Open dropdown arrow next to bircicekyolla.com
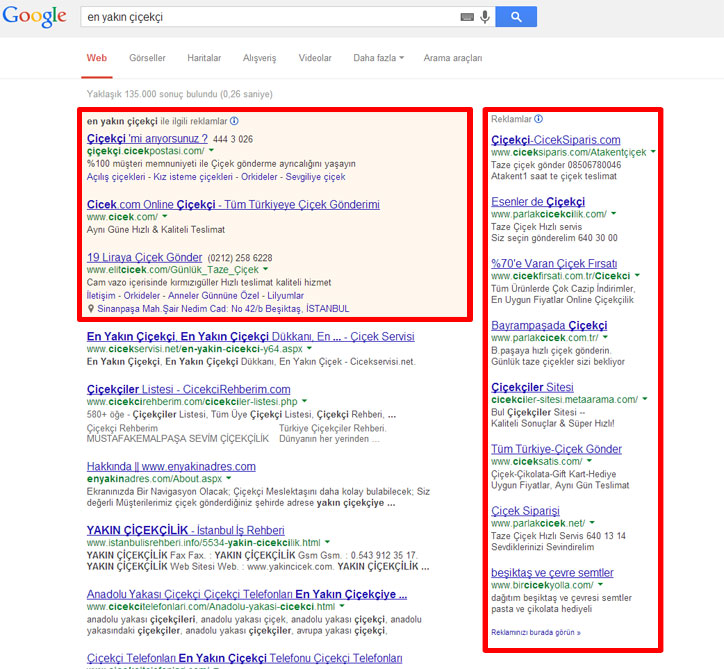Image resolution: width=724 pixels, height=669 pixels. coord(600,585)
